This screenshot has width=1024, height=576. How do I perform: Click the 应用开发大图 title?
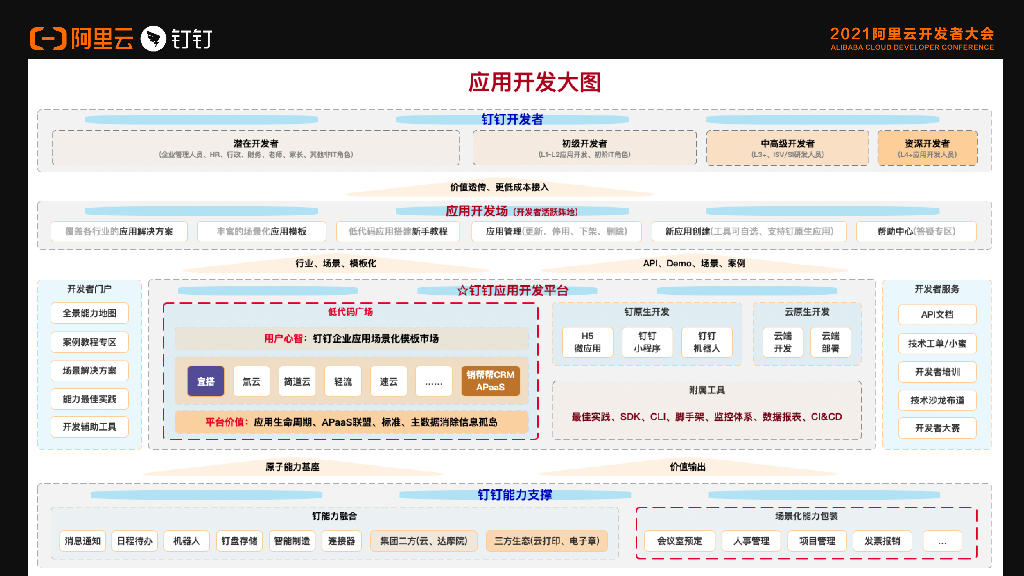point(534,82)
